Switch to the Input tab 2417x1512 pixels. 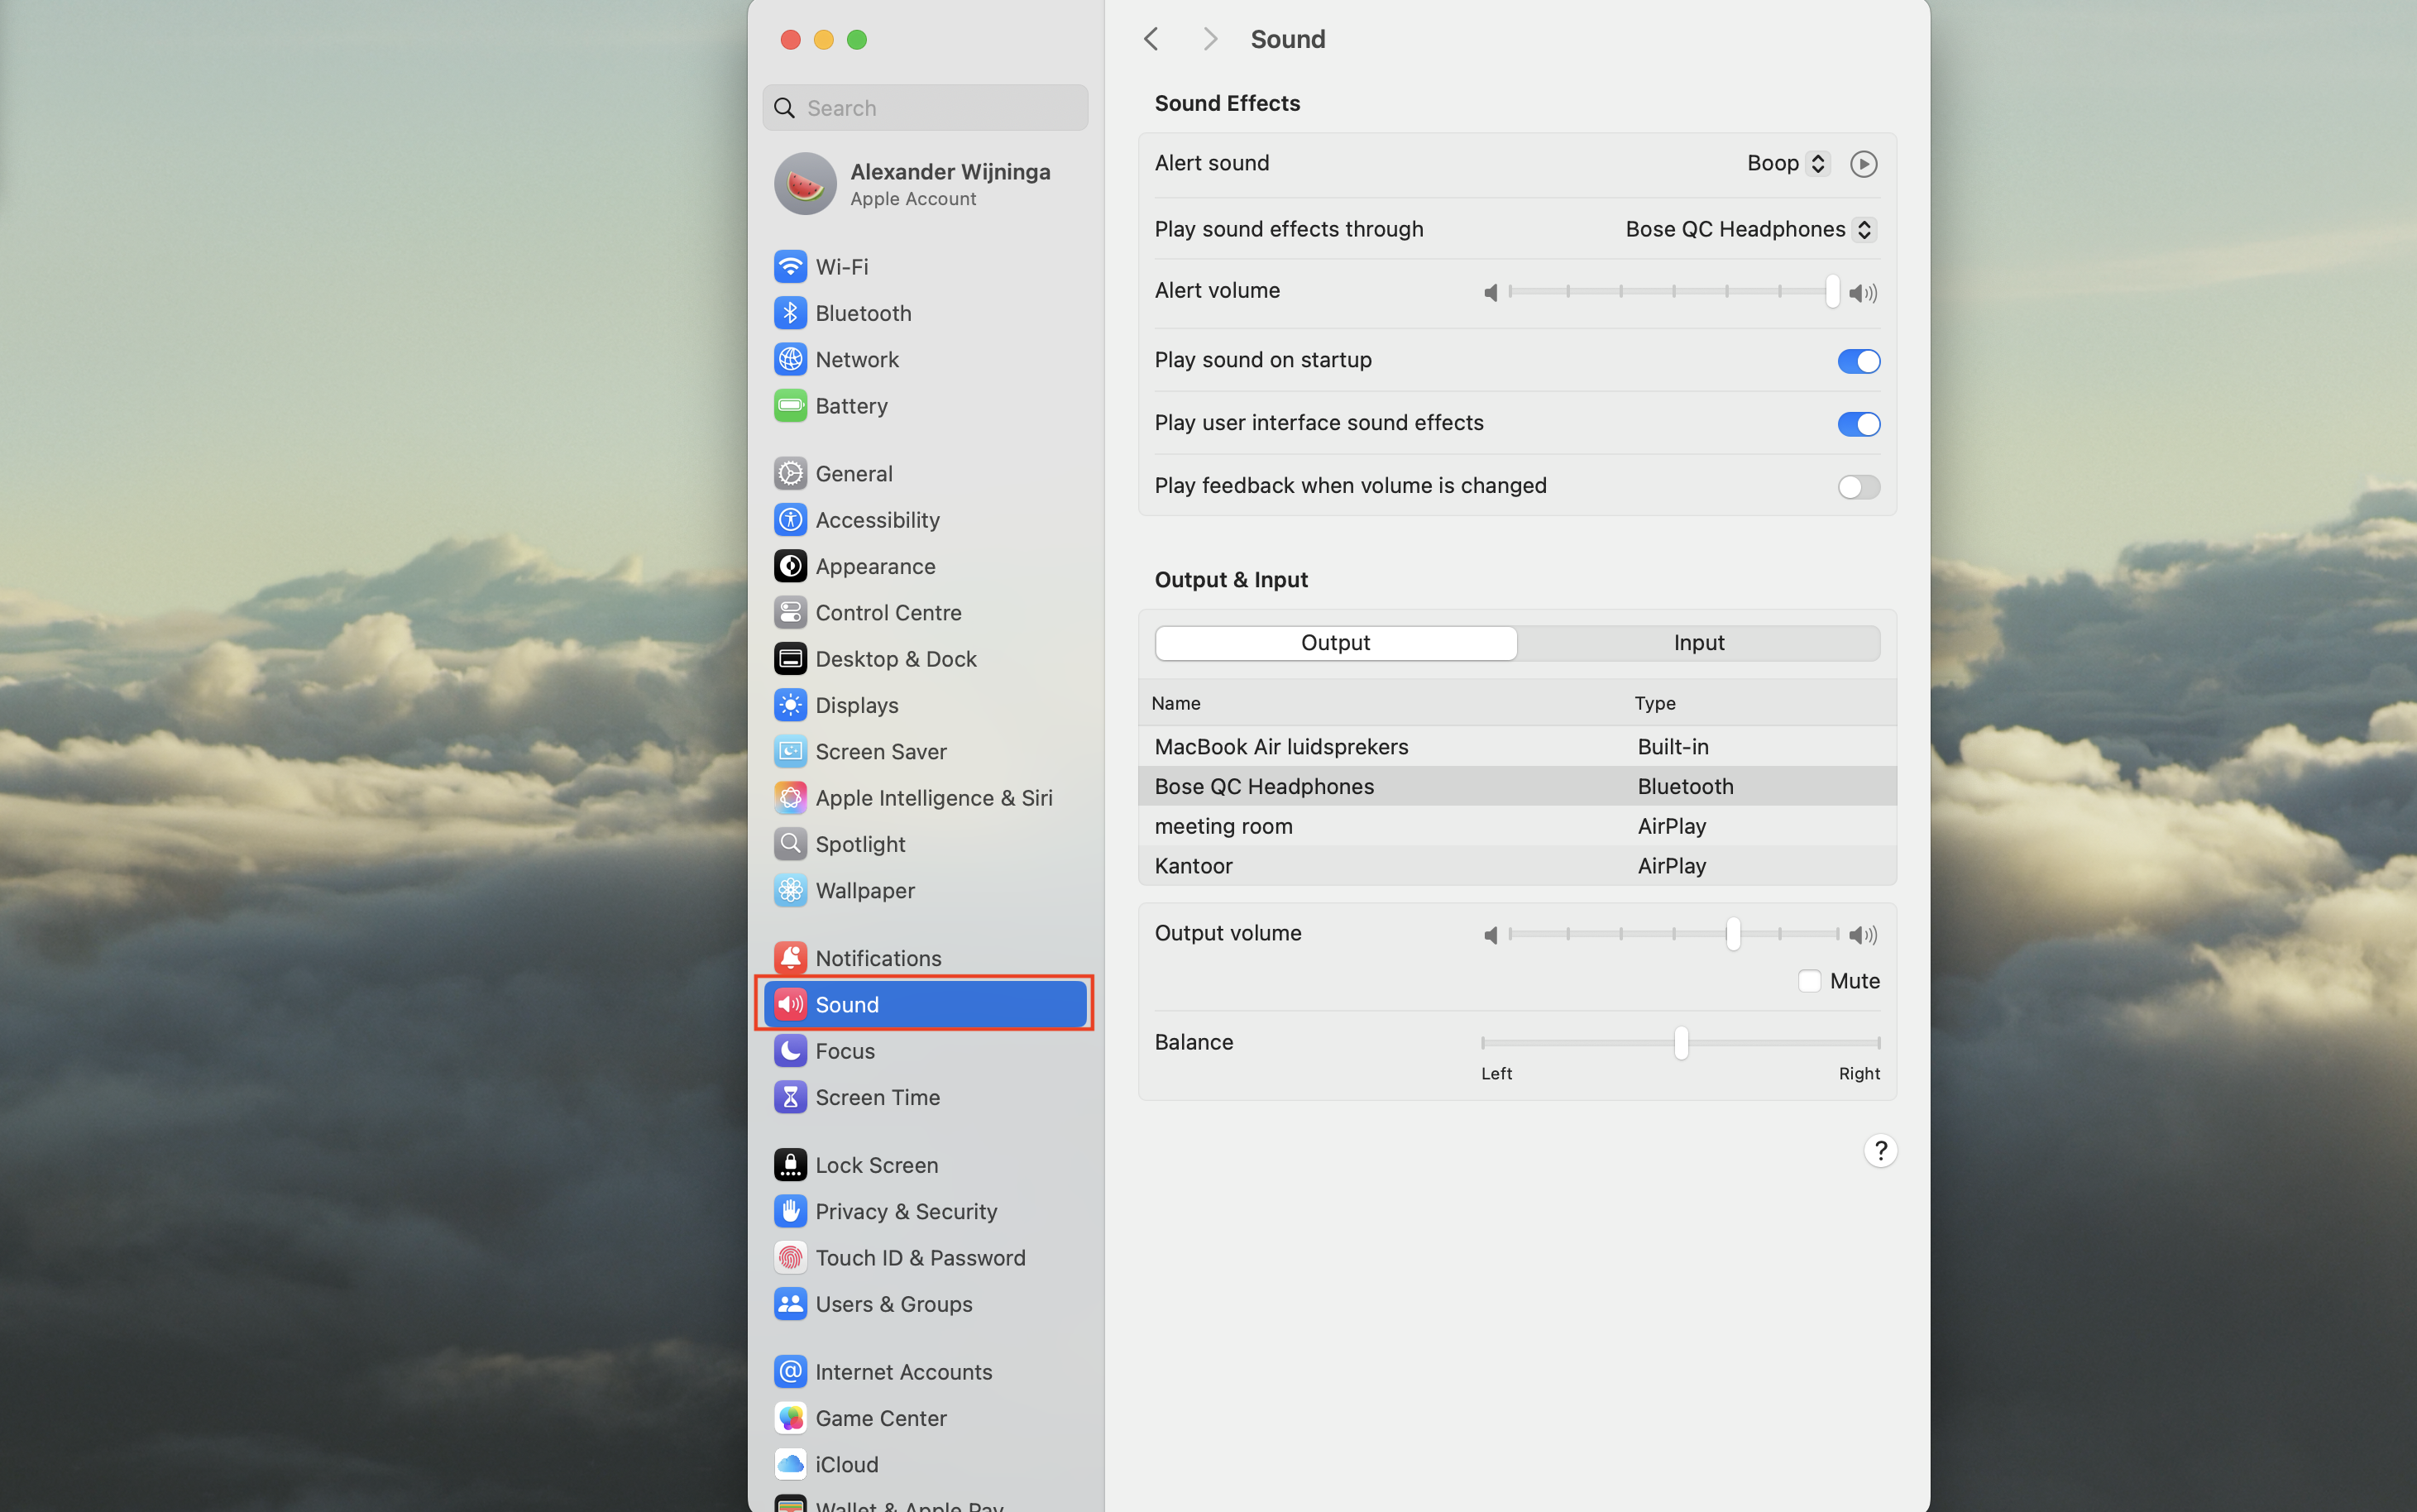tap(1697, 642)
